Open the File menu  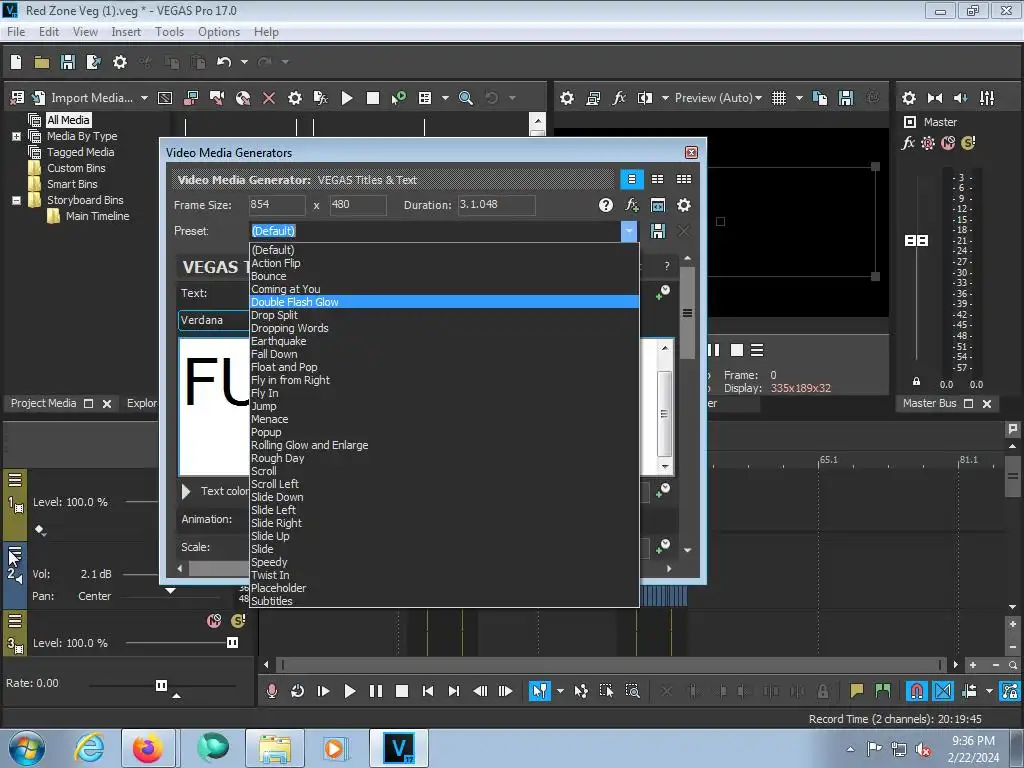[16, 31]
